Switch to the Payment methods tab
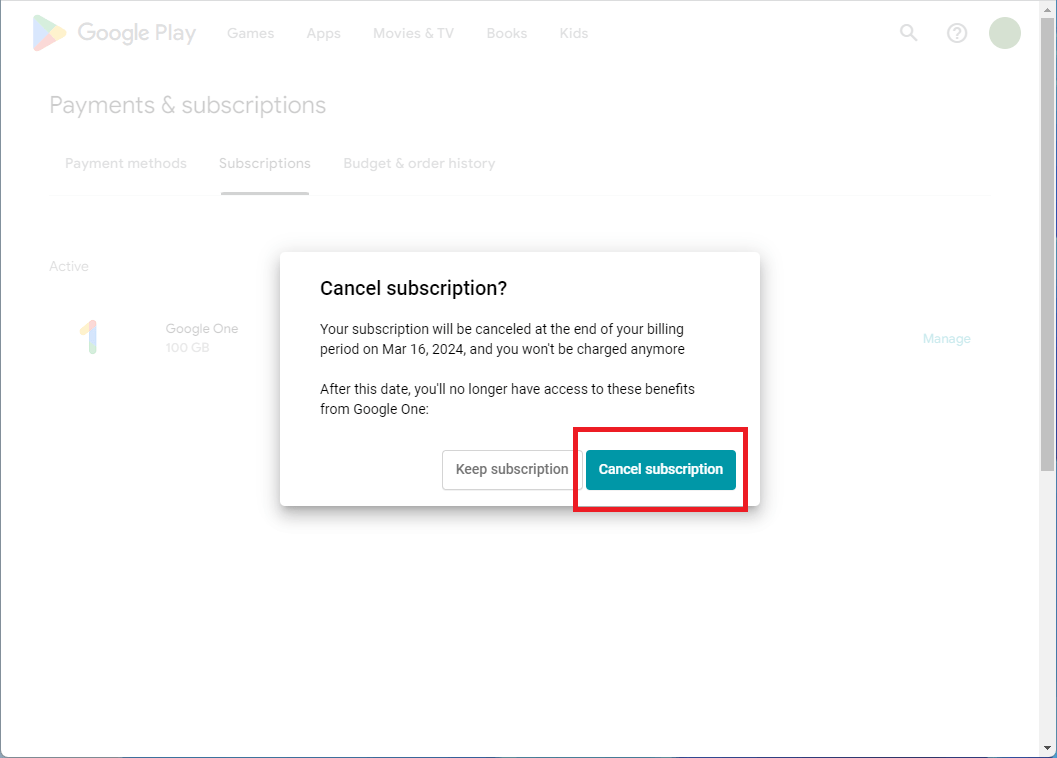 [x=125, y=163]
